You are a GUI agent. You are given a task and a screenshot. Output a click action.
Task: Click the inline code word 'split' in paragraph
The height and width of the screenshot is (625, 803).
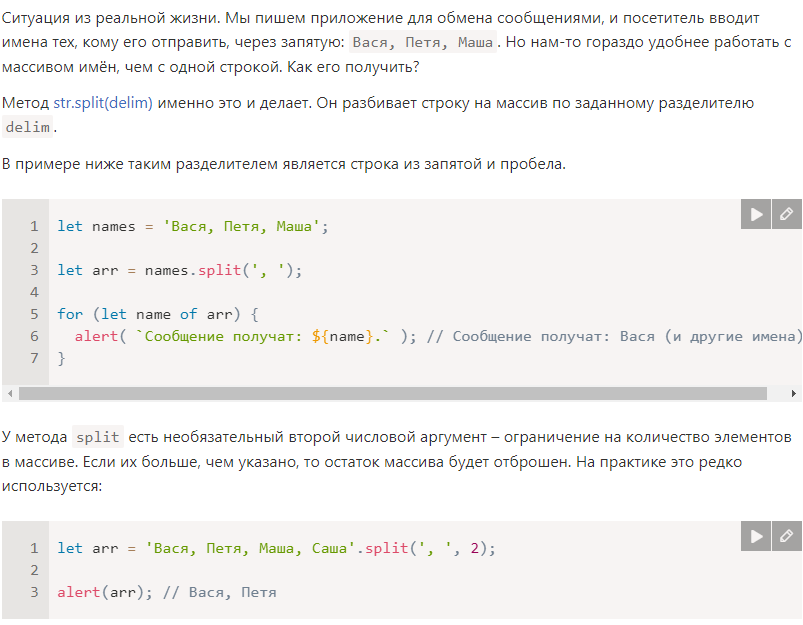click(98, 437)
